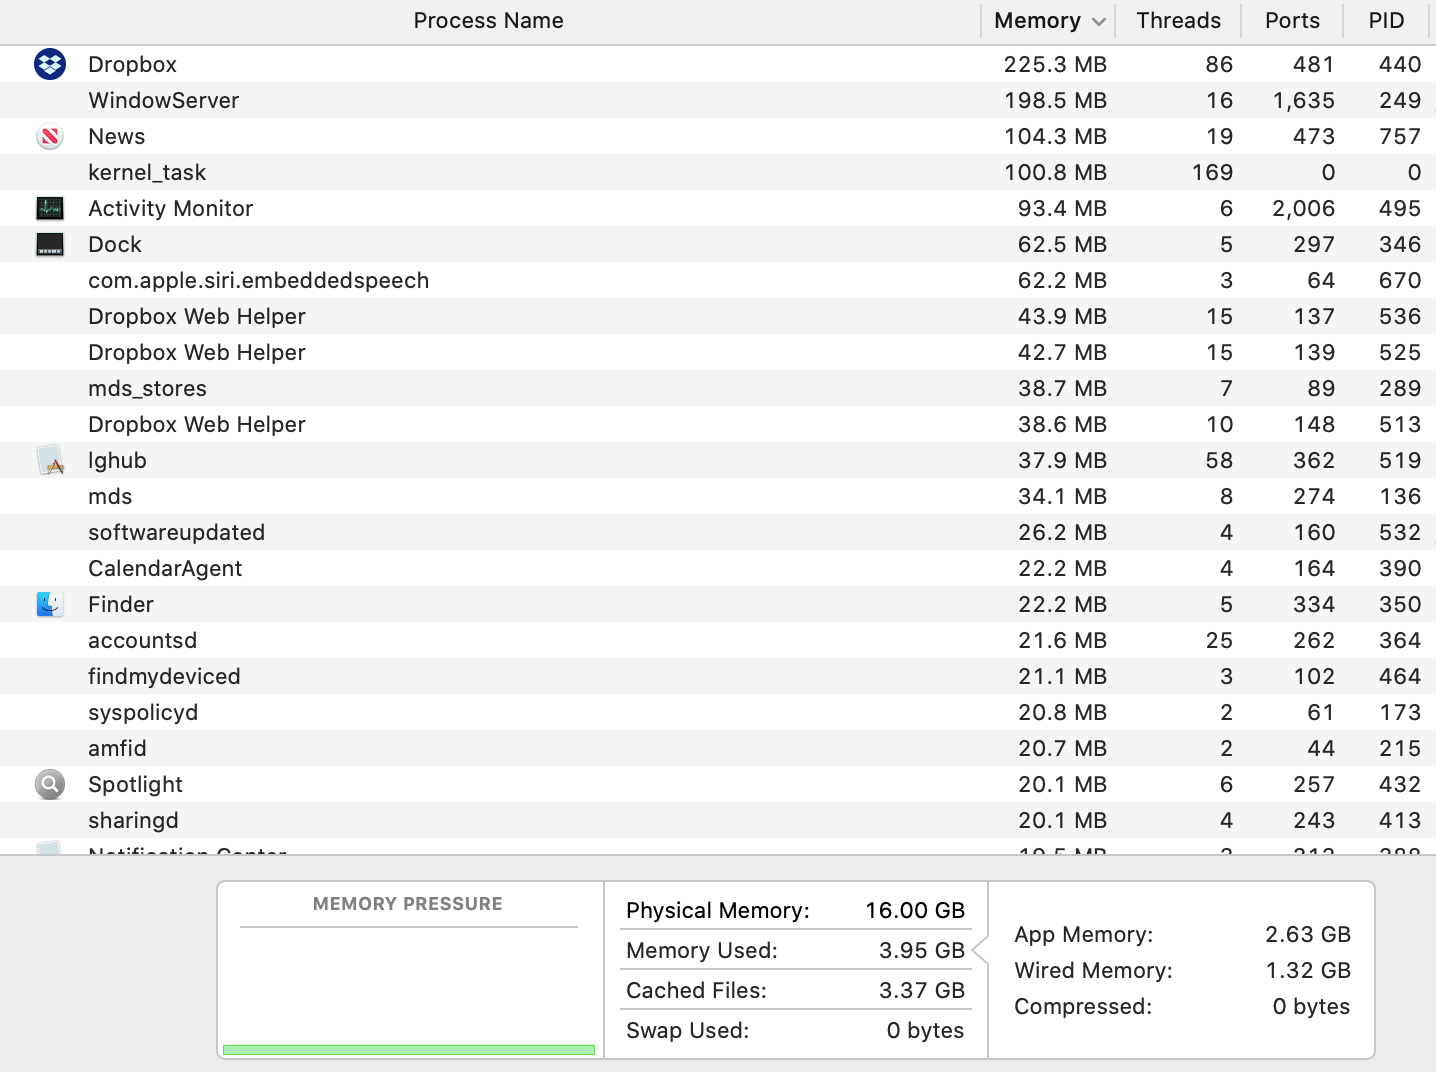The image size is (1436, 1072).
Task: Select the Dock process icon
Action: [x=50, y=244]
